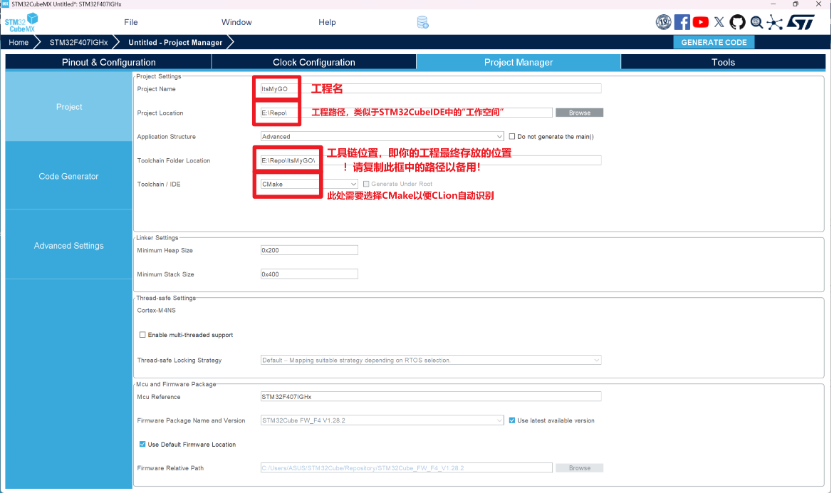Click the GENERATE CODE button
This screenshot has height=493, width=831.
coord(714,42)
